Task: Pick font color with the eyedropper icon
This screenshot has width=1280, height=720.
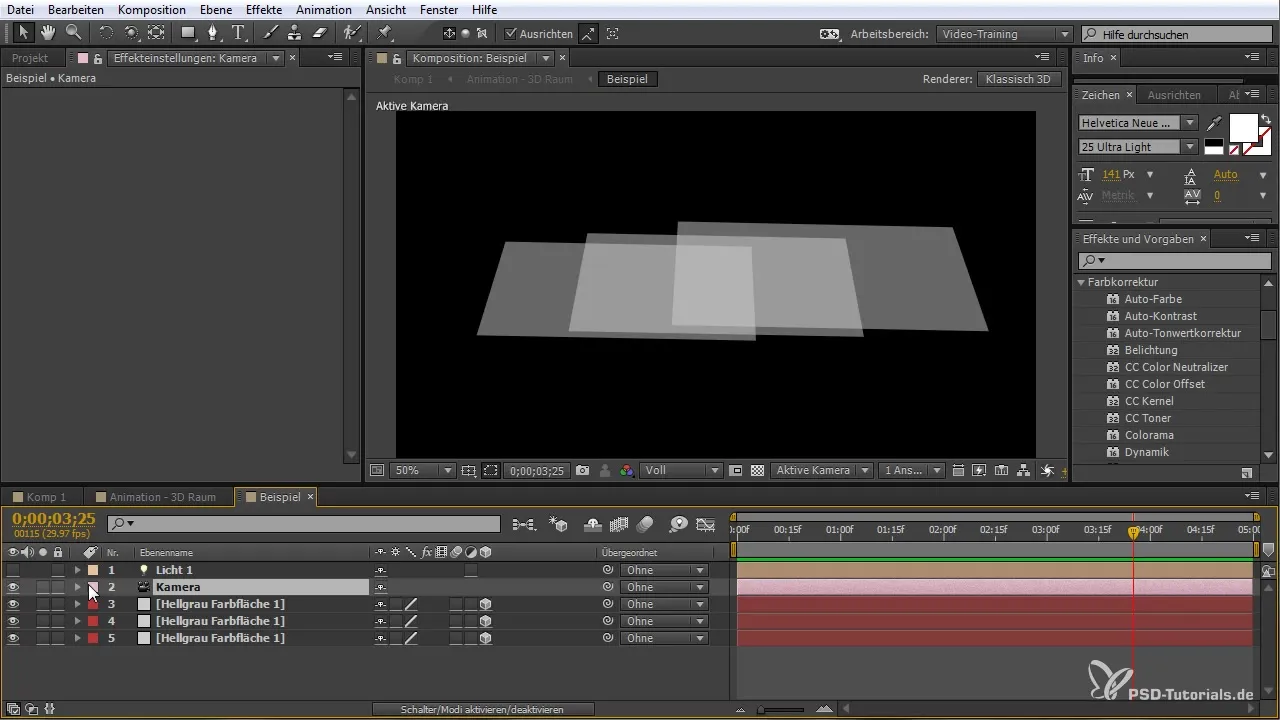Action: 1214,124
